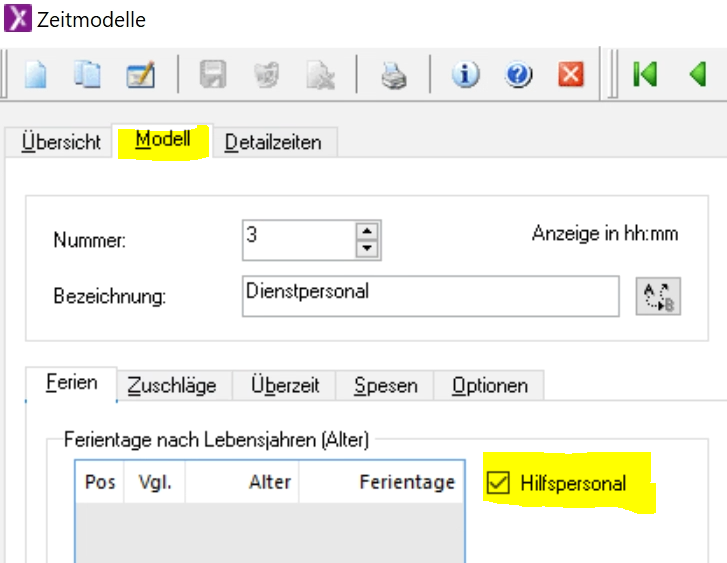The height and width of the screenshot is (563, 727).
Task: Click the translation icon beside Bezeichnung
Action: pos(658,297)
